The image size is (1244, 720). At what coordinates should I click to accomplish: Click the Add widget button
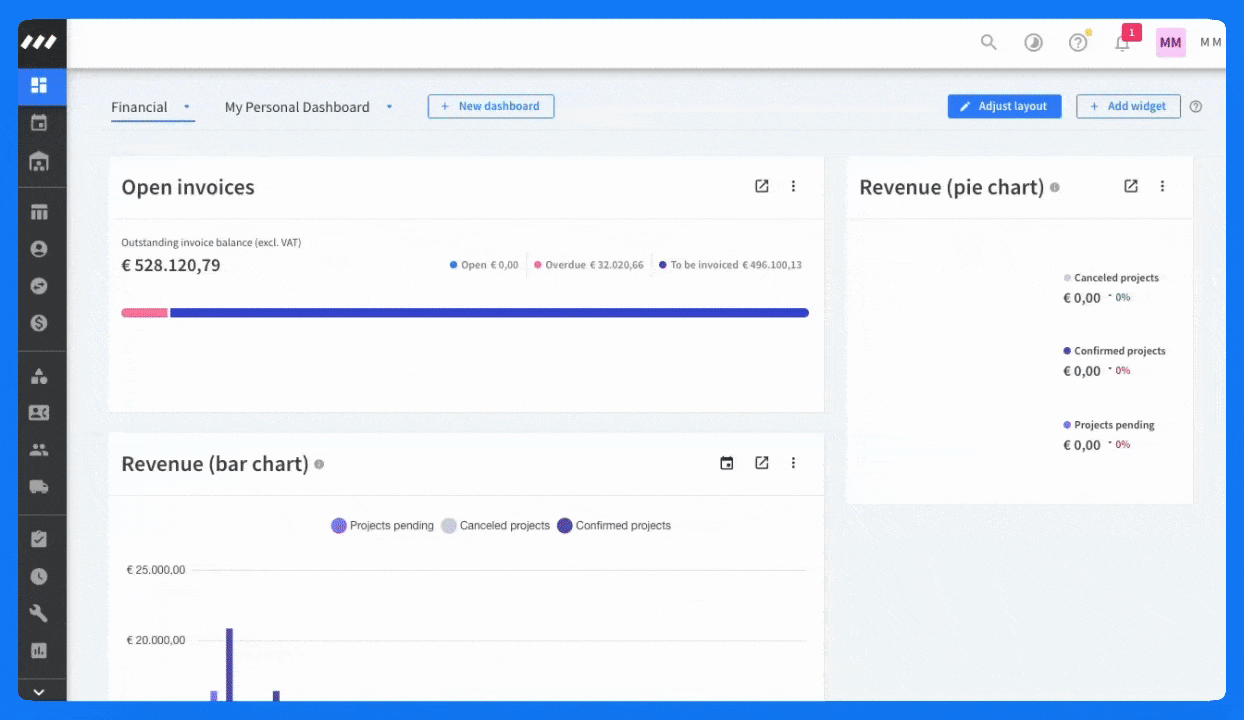(x=1128, y=106)
